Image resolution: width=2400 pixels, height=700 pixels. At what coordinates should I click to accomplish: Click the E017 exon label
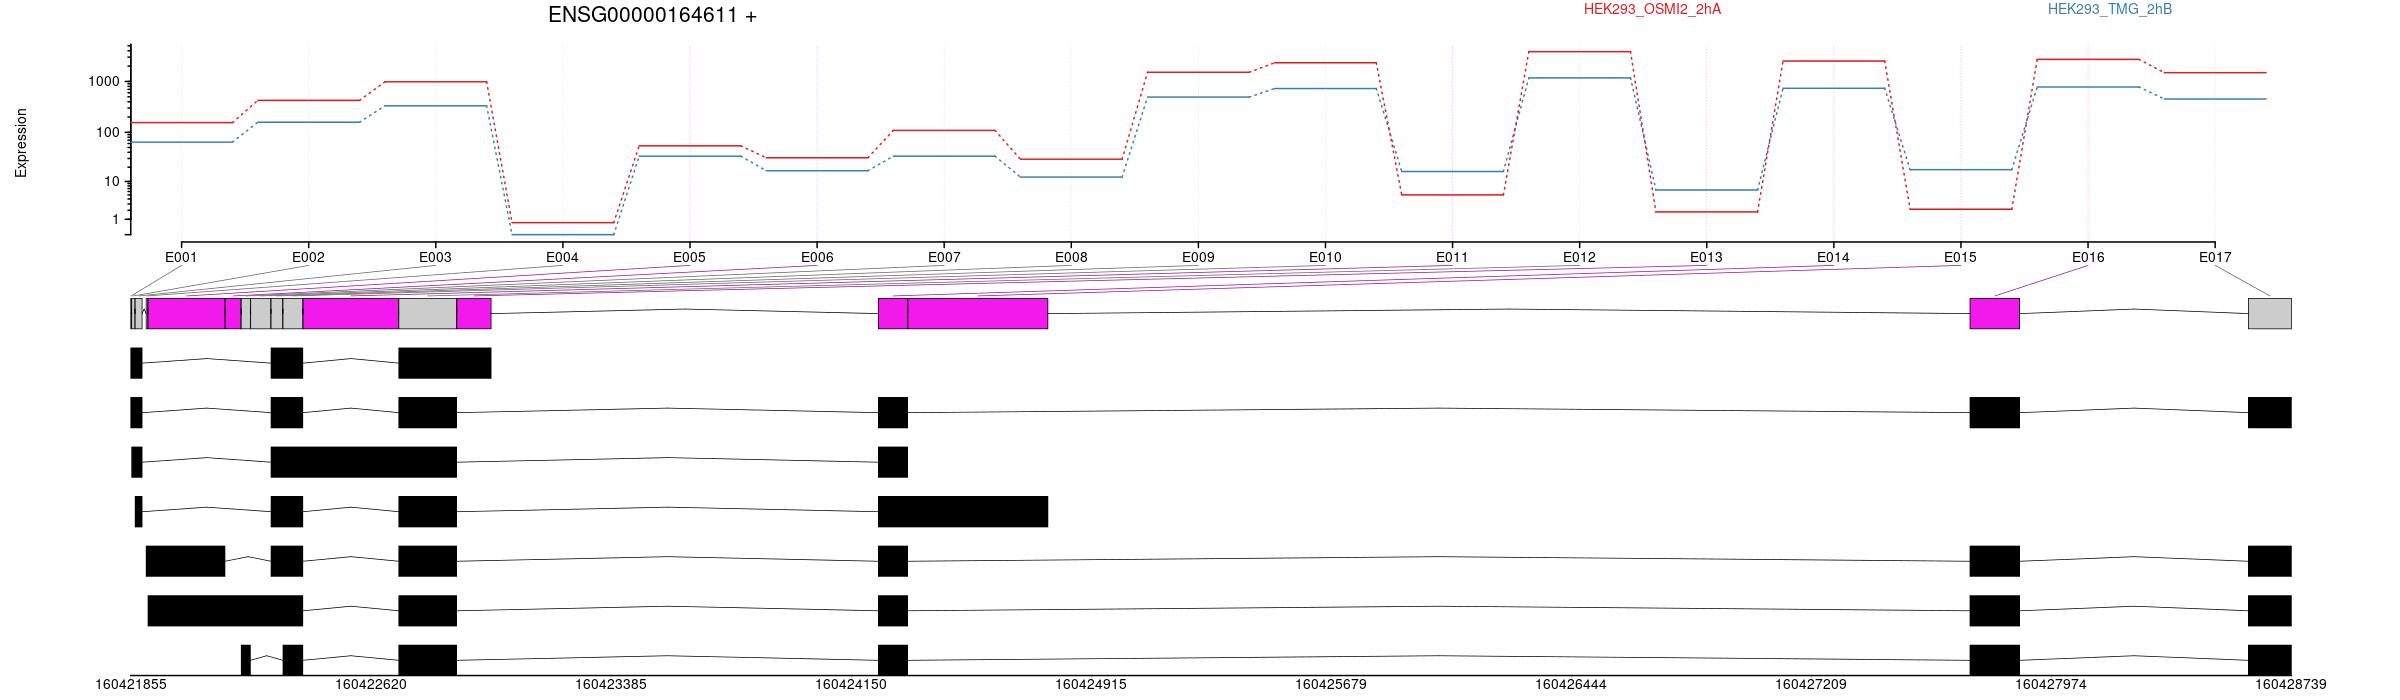pos(2215,257)
